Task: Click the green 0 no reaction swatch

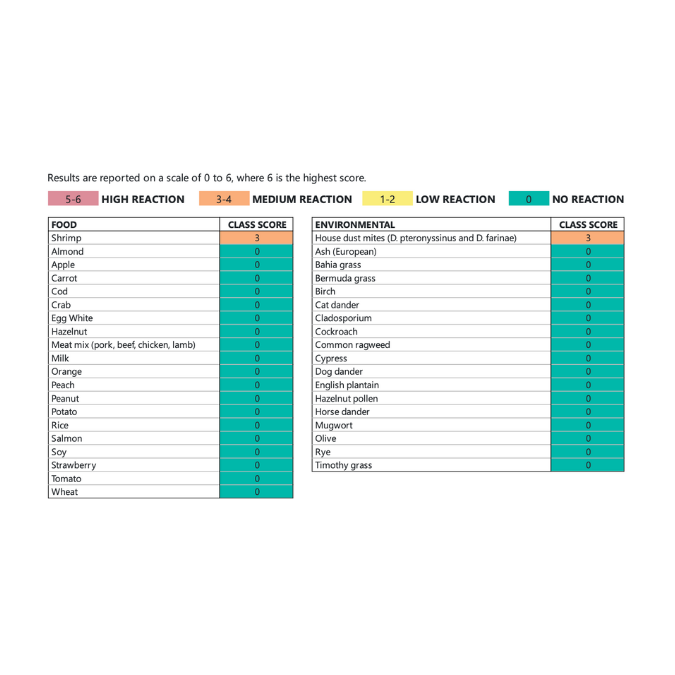Action: 527,199
